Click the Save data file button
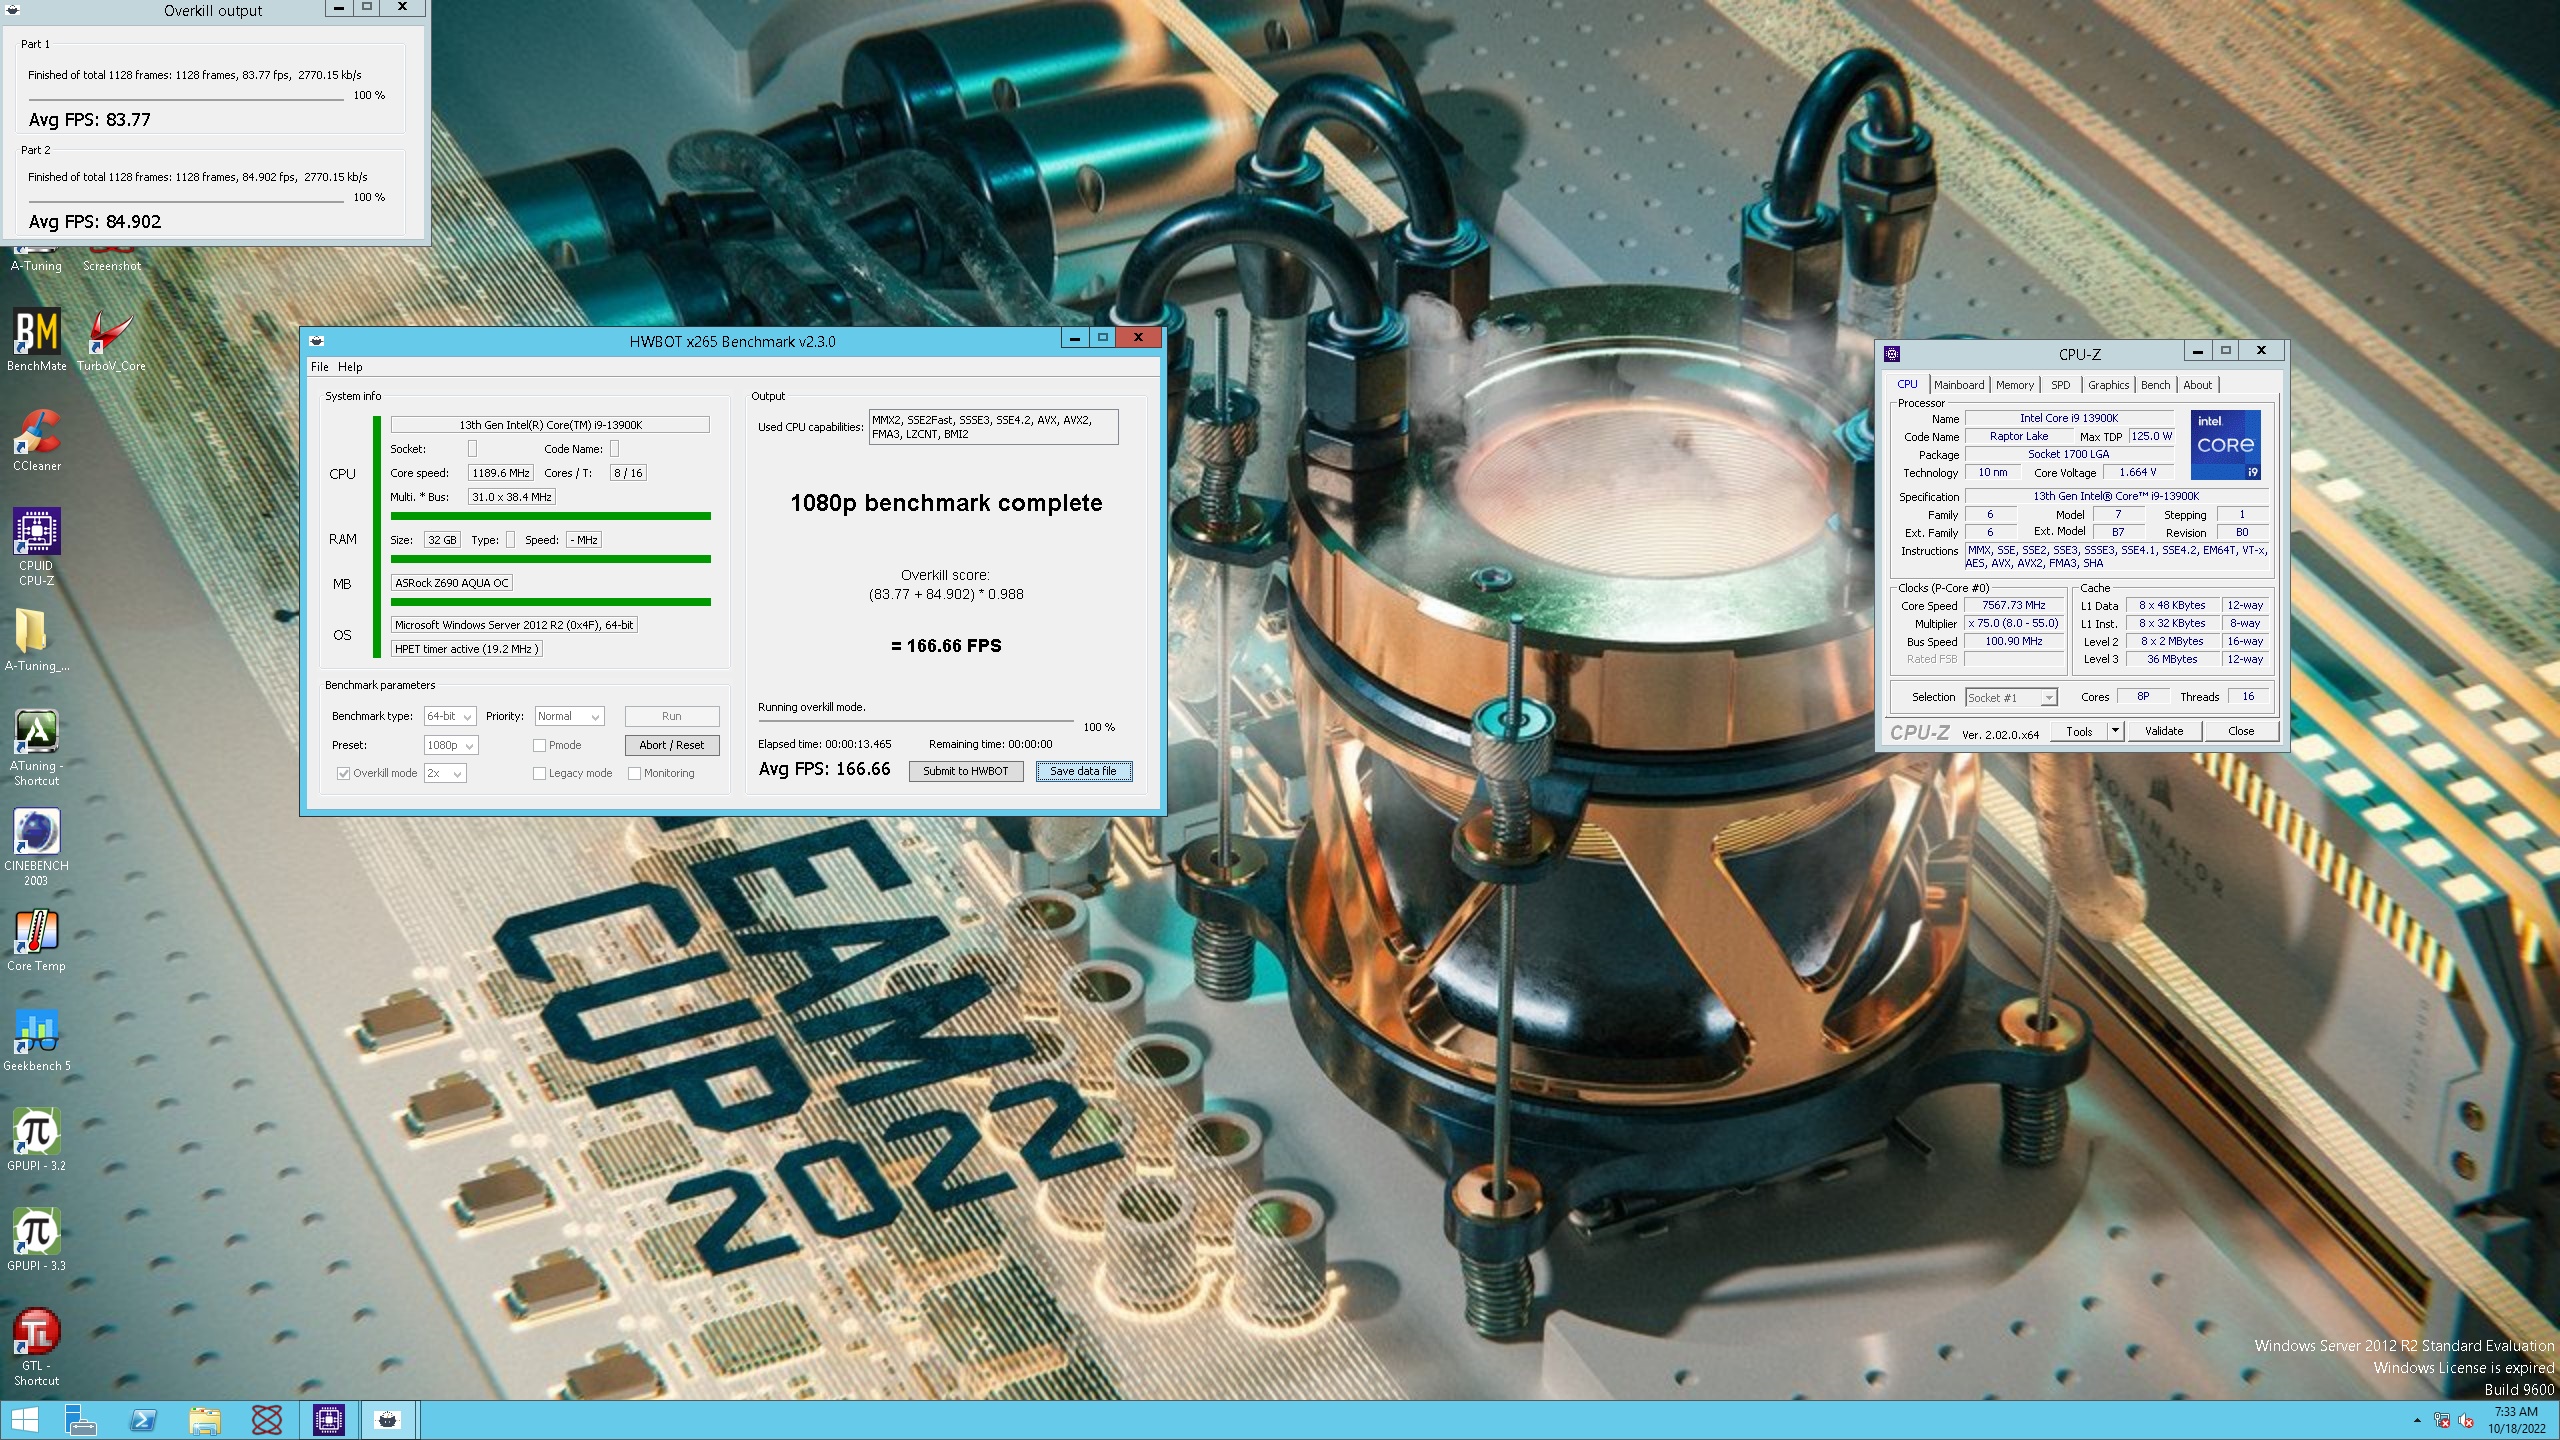The width and height of the screenshot is (2560, 1440). tap(1083, 771)
